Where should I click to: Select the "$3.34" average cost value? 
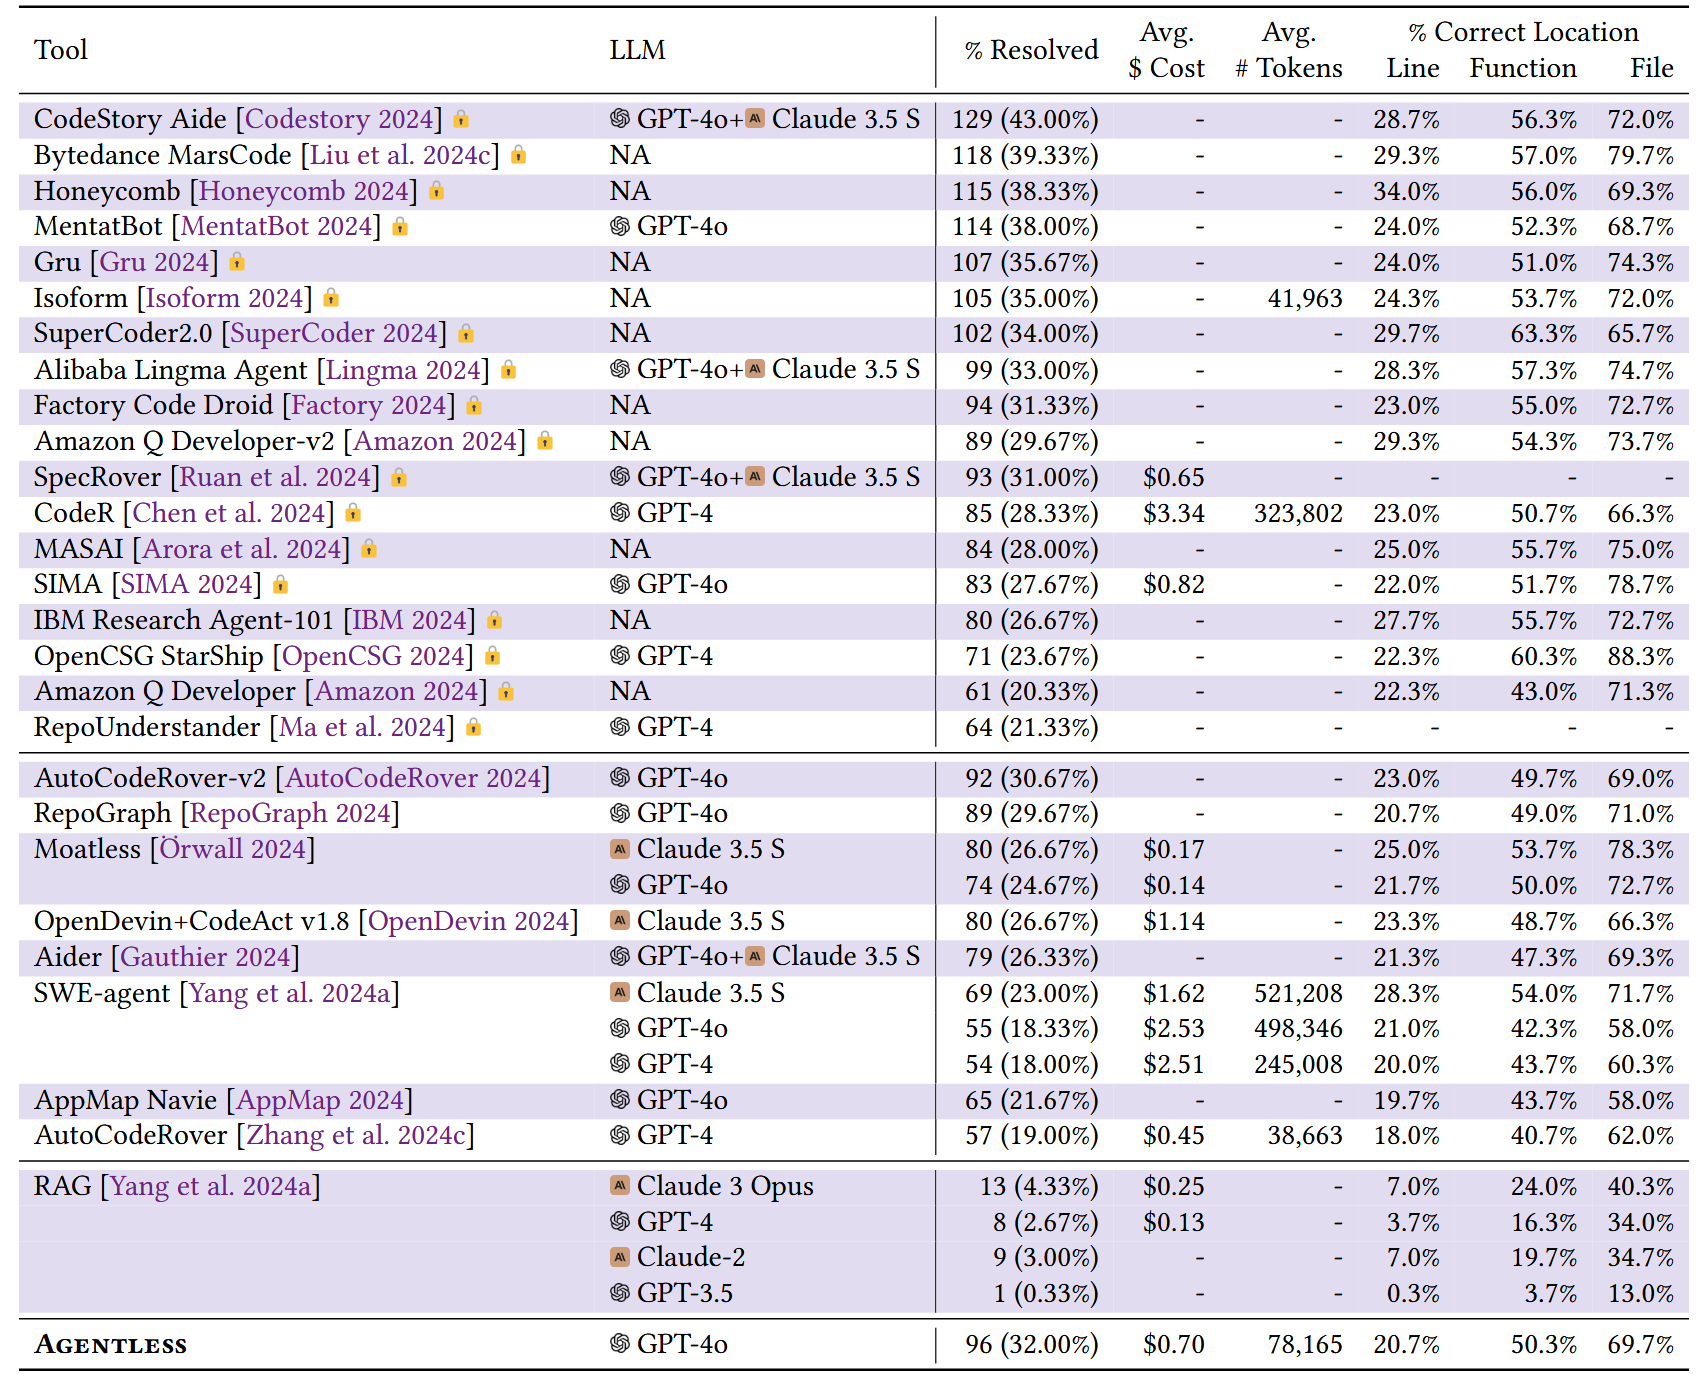[1174, 513]
